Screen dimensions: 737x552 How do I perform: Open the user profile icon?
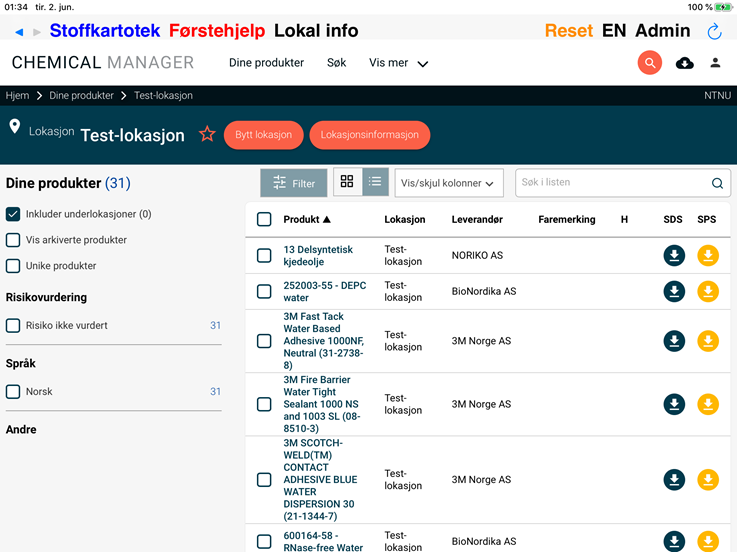tap(715, 63)
